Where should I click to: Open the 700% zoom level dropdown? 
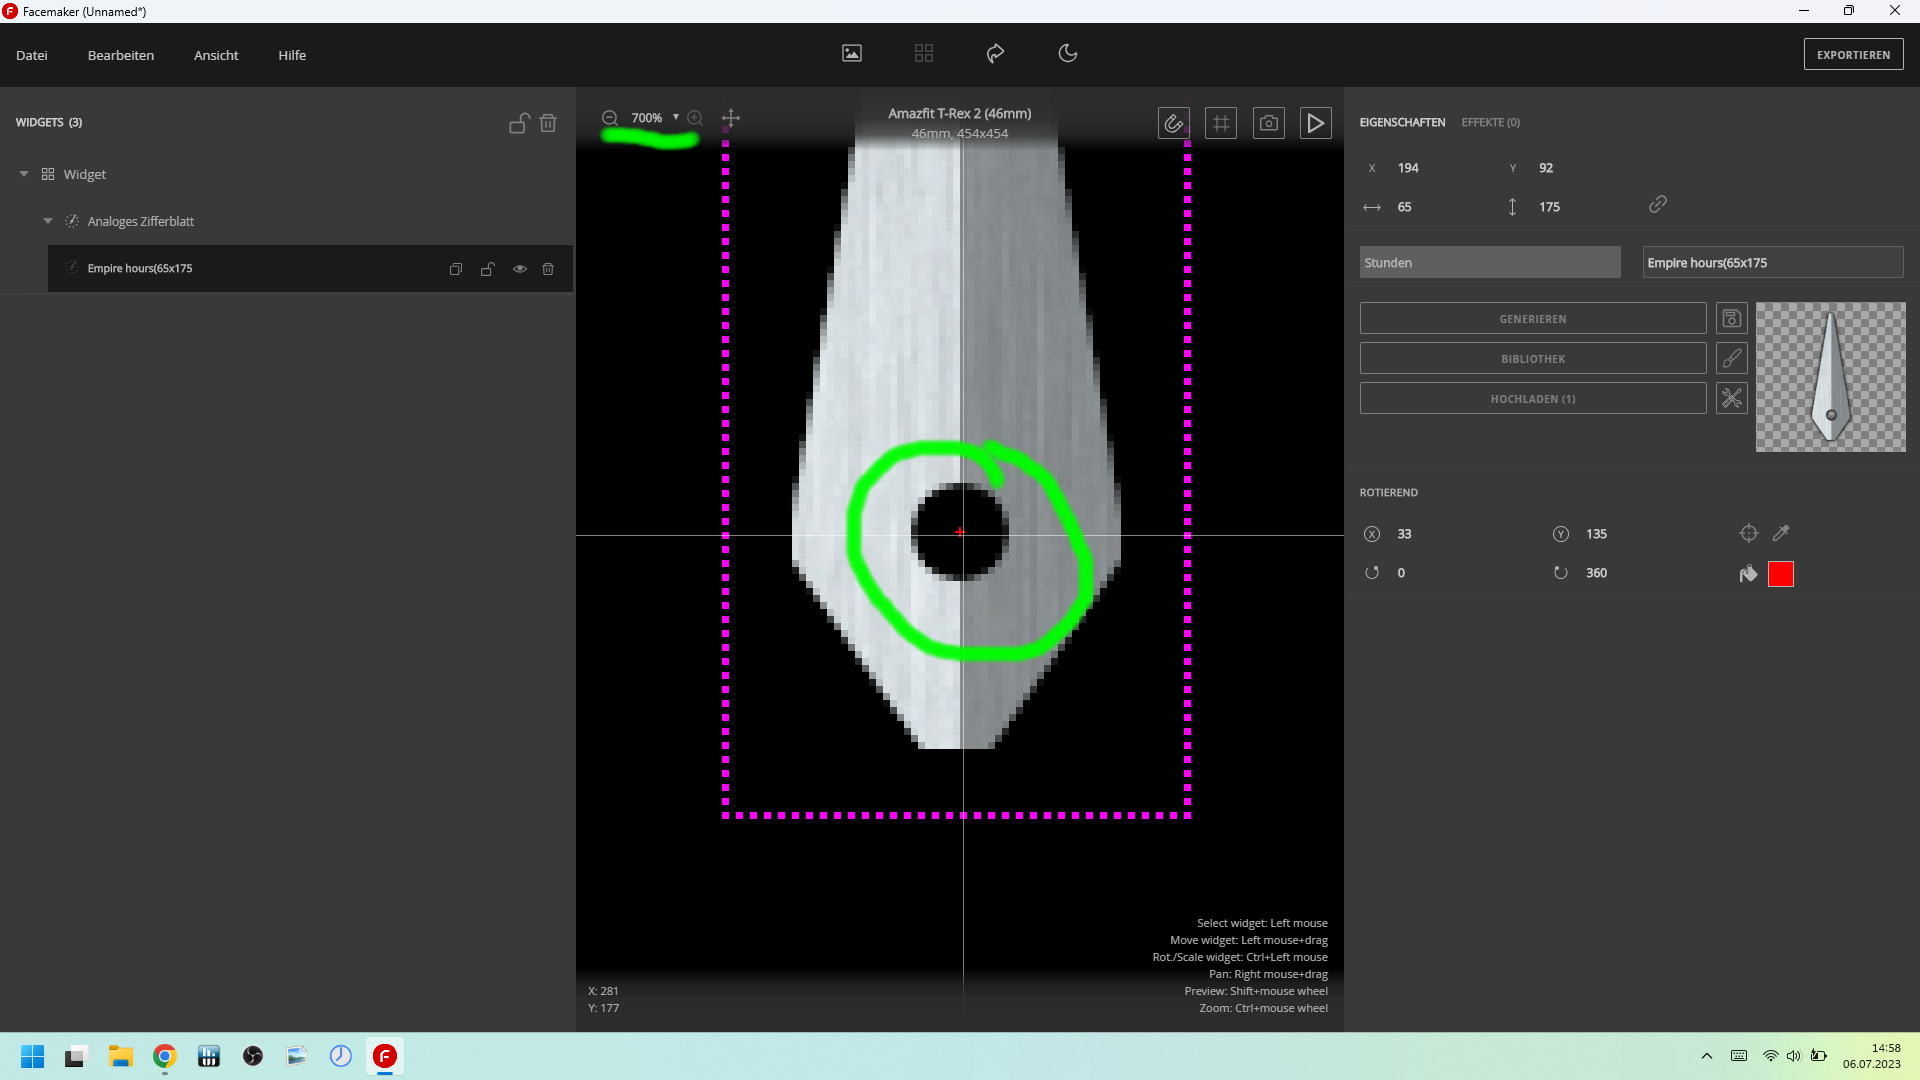click(x=676, y=117)
